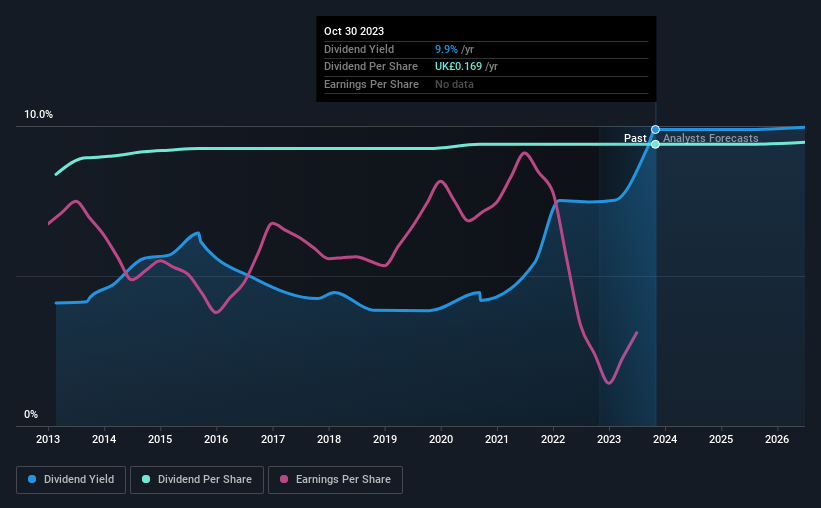Image resolution: width=821 pixels, height=508 pixels.
Task: Click the 2018 x-axis label
Action: (x=329, y=439)
